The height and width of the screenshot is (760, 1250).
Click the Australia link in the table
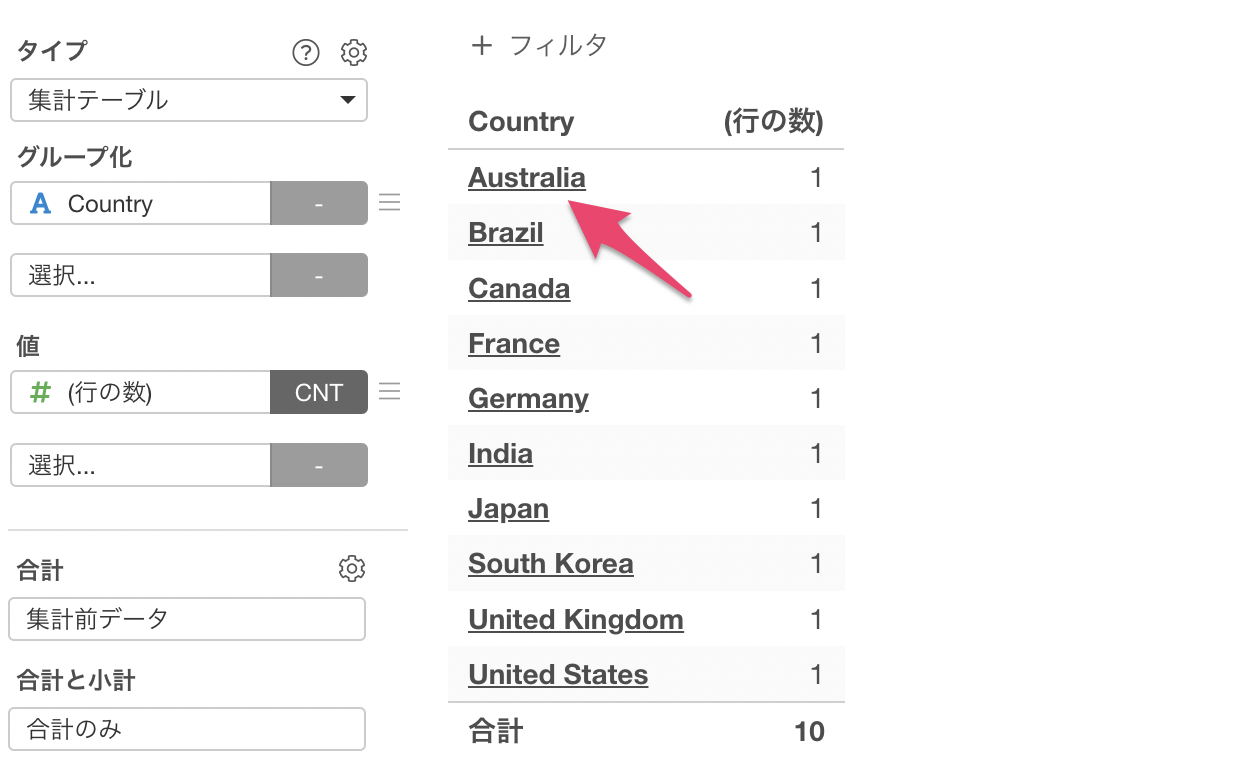tap(526, 178)
